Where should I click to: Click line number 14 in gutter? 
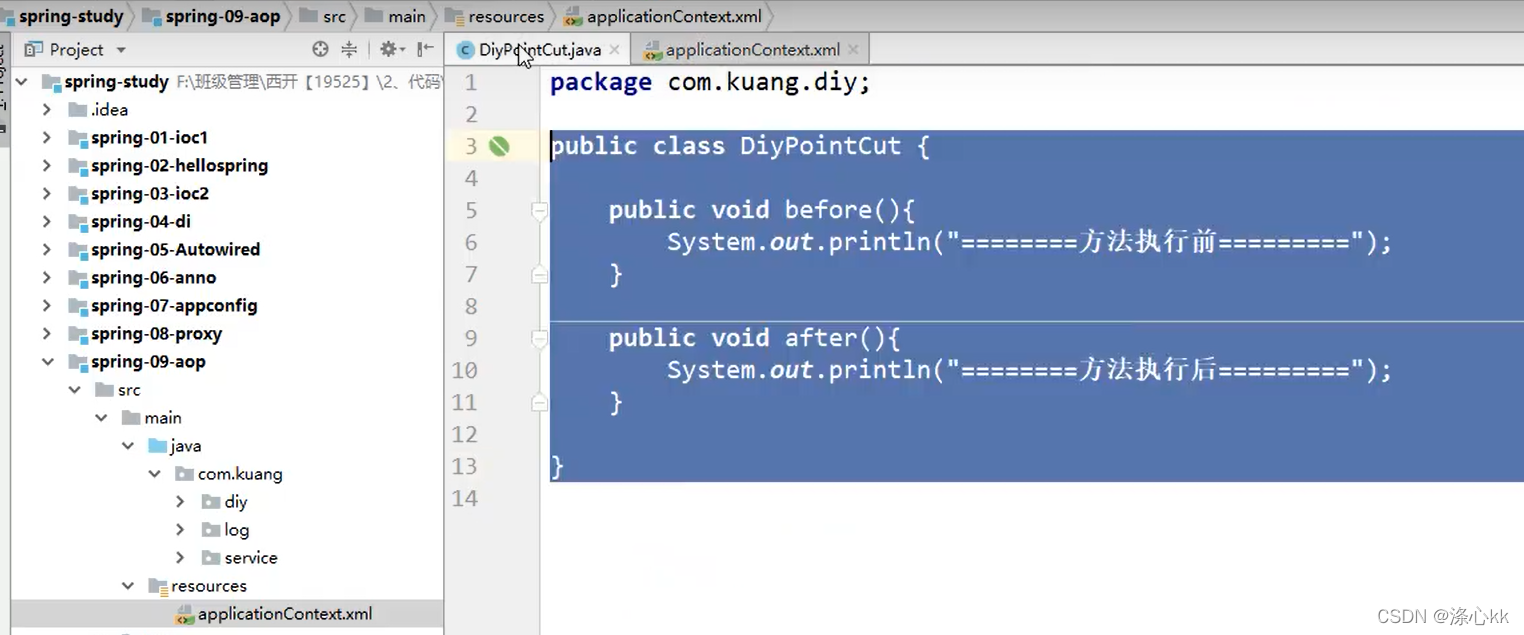(x=465, y=498)
